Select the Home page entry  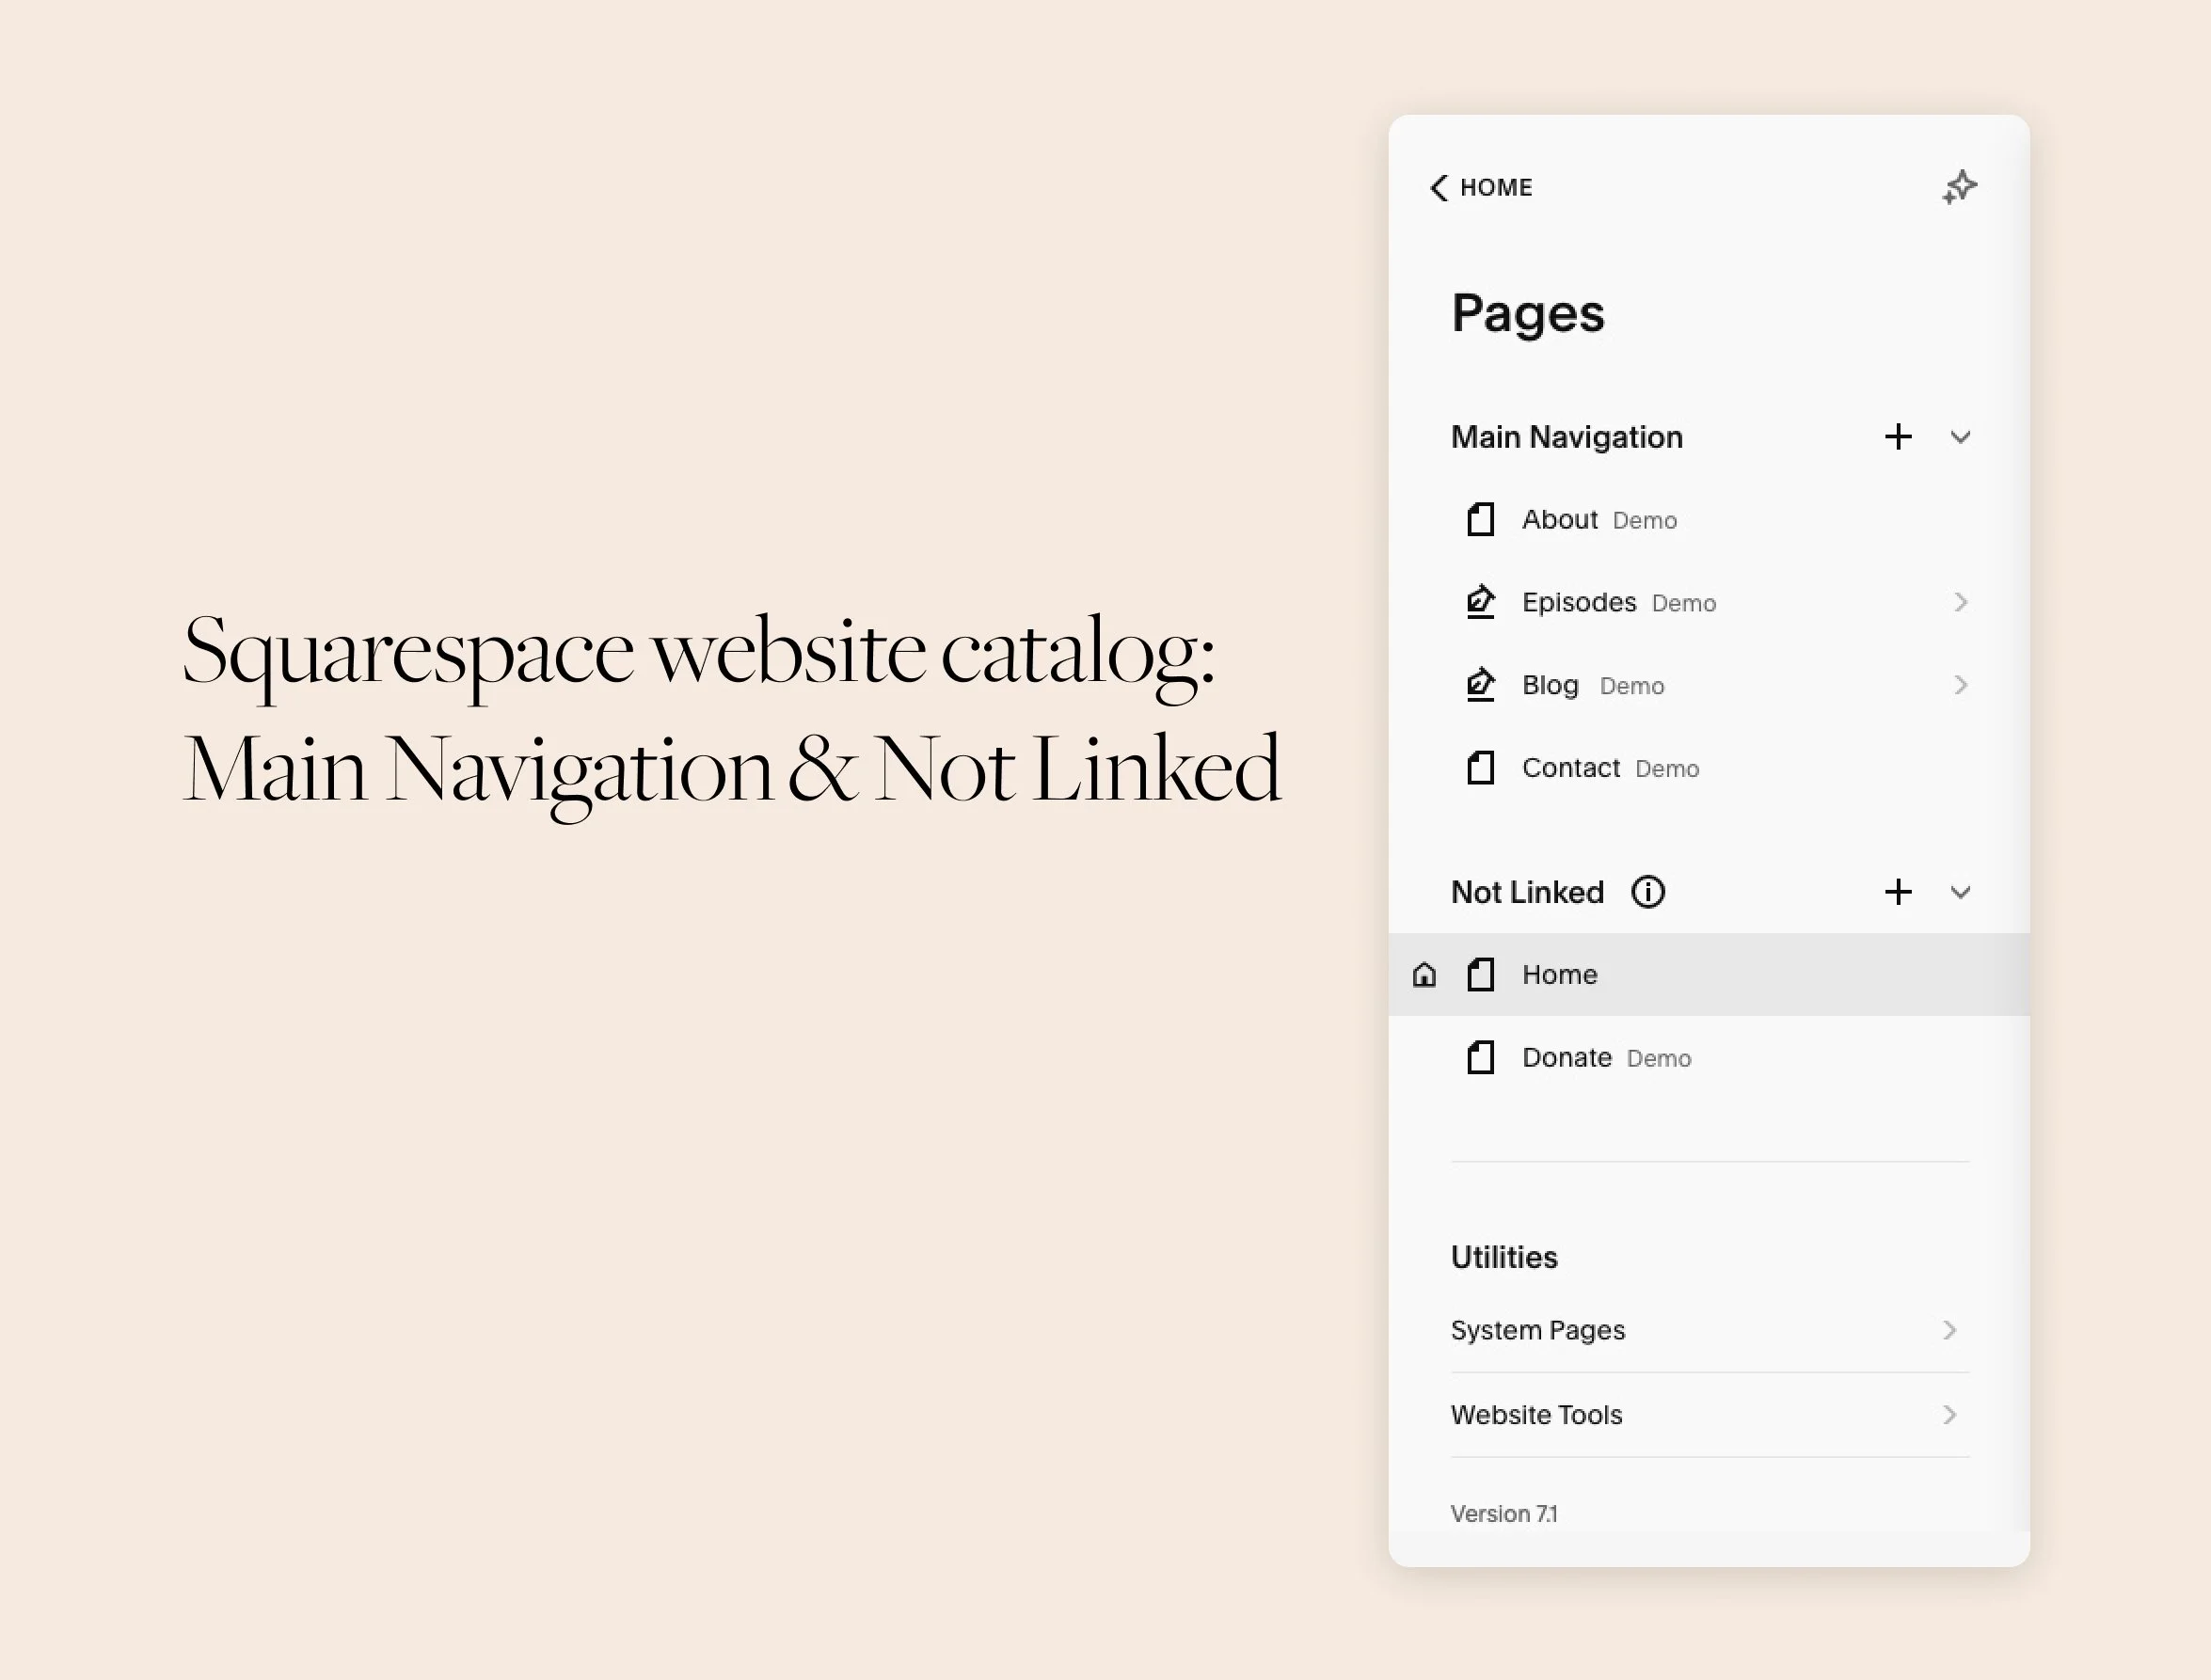coord(1560,975)
